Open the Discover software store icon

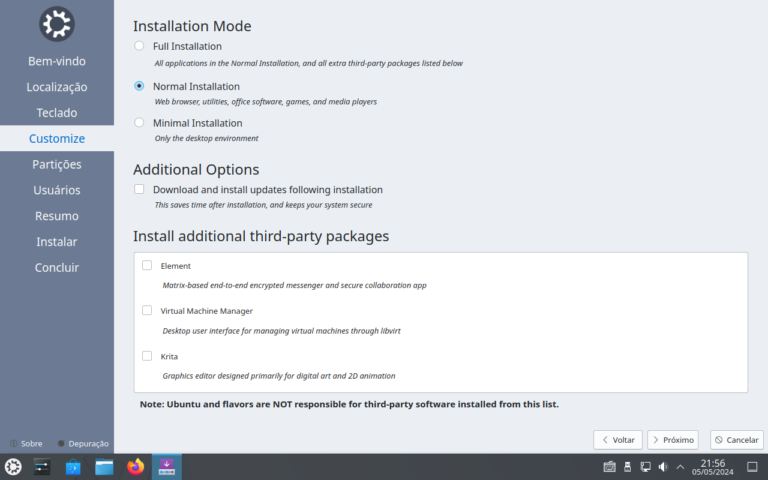pyautogui.click(x=74, y=467)
